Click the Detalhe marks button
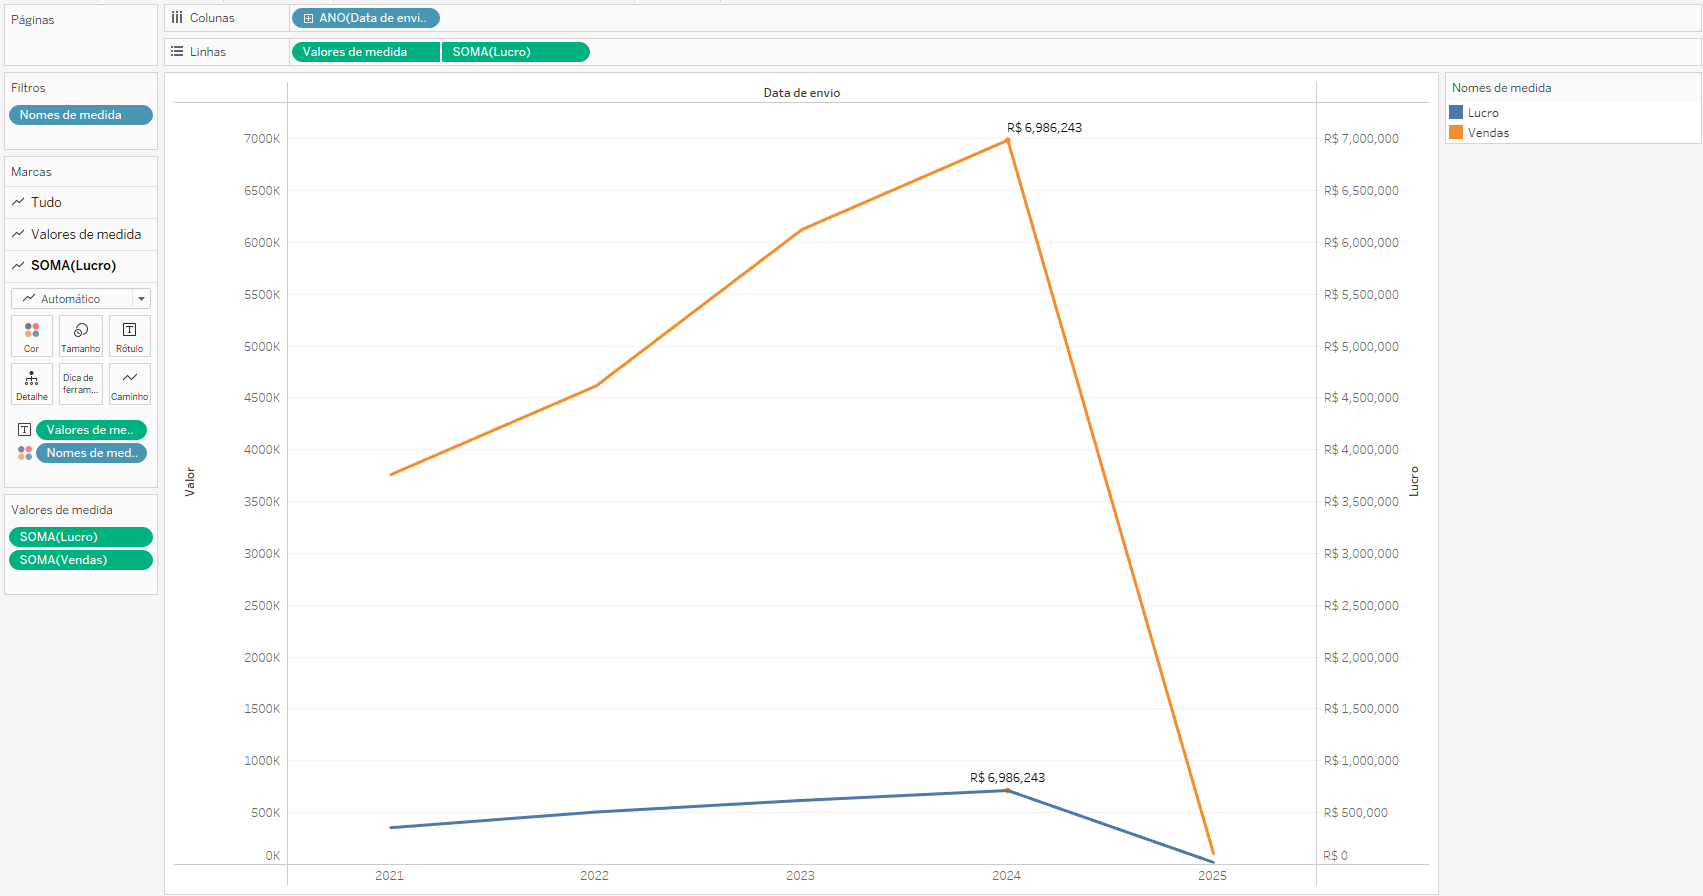The width and height of the screenshot is (1703, 896). (32, 384)
